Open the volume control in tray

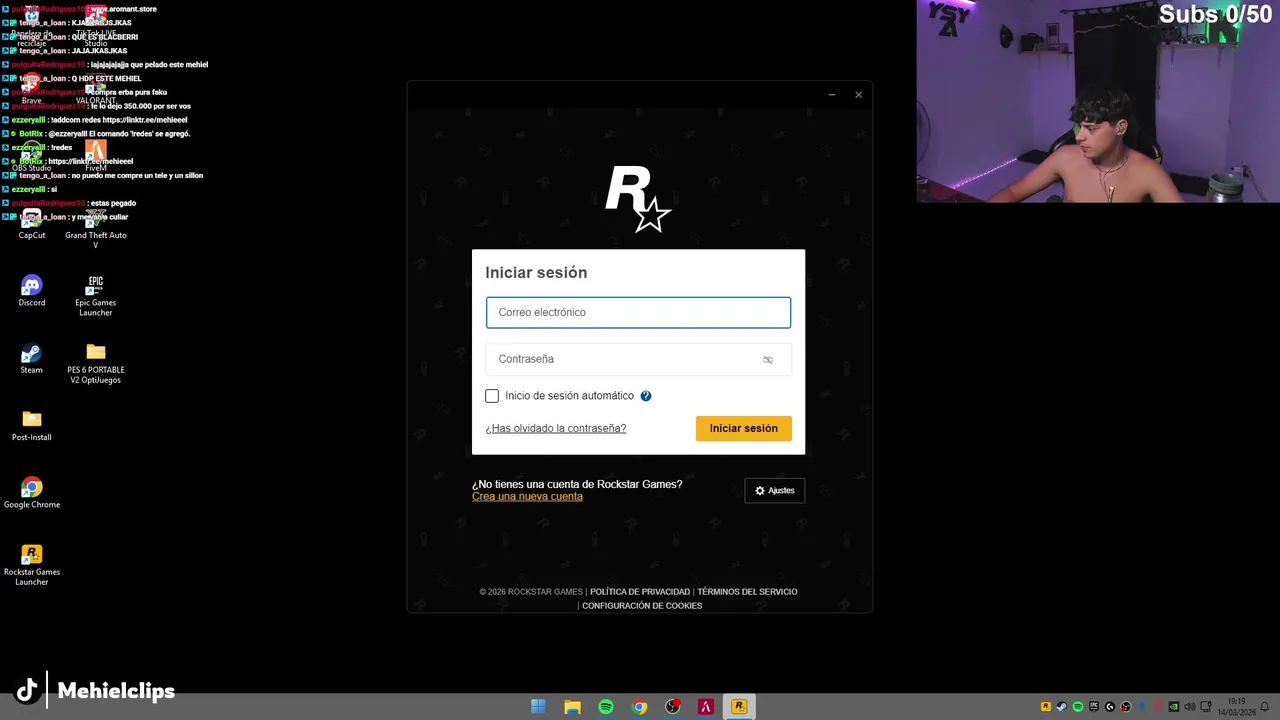[x=1190, y=707]
